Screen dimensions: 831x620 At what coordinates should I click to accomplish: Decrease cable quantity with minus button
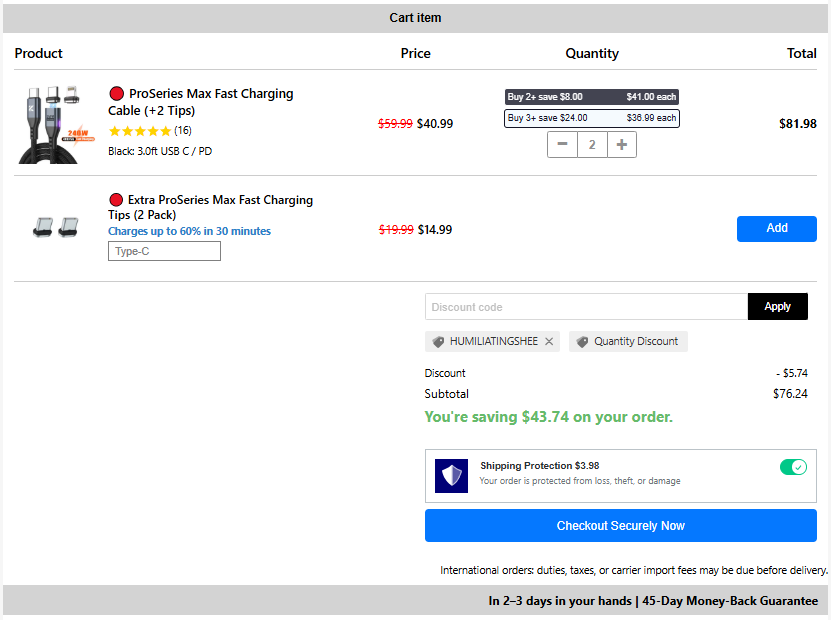pyautogui.click(x=562, y=144)
